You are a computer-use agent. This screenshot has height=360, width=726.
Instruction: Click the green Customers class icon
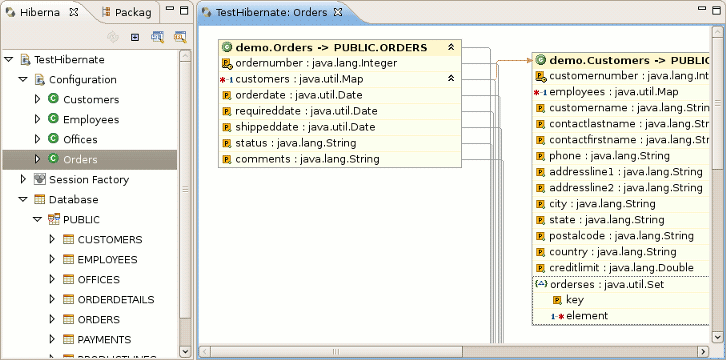53,99
